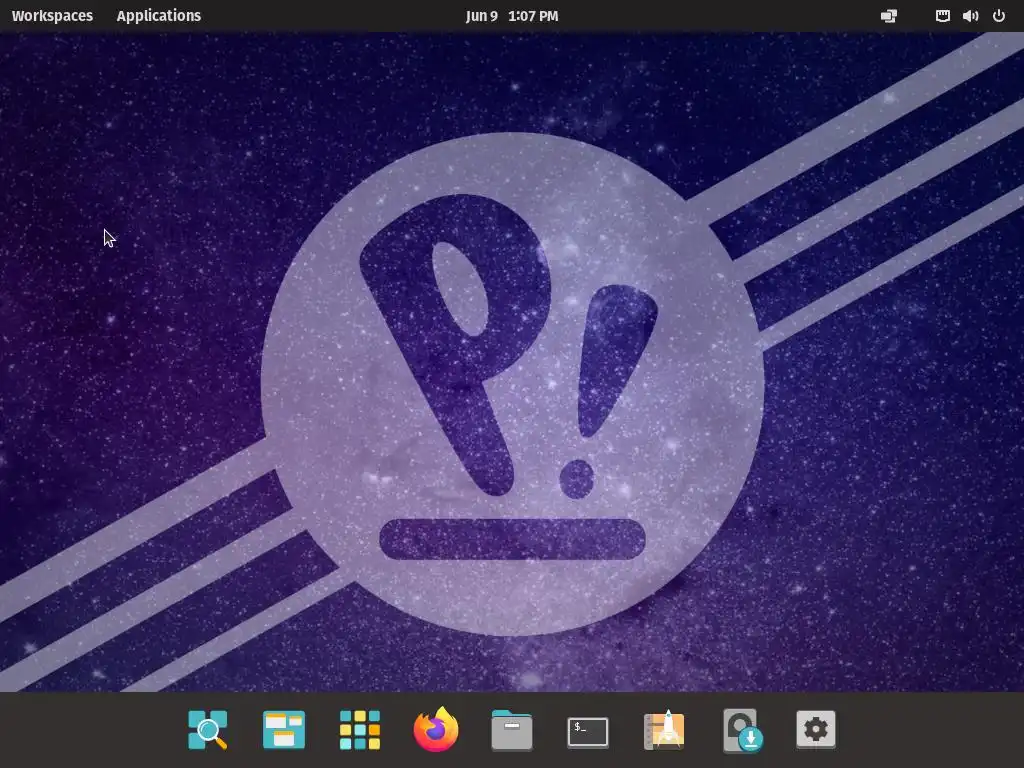The width and height of the screenshot is (1024, 768).
Task: Open the Applications top bar menu
Action: [x=159, y=16]
